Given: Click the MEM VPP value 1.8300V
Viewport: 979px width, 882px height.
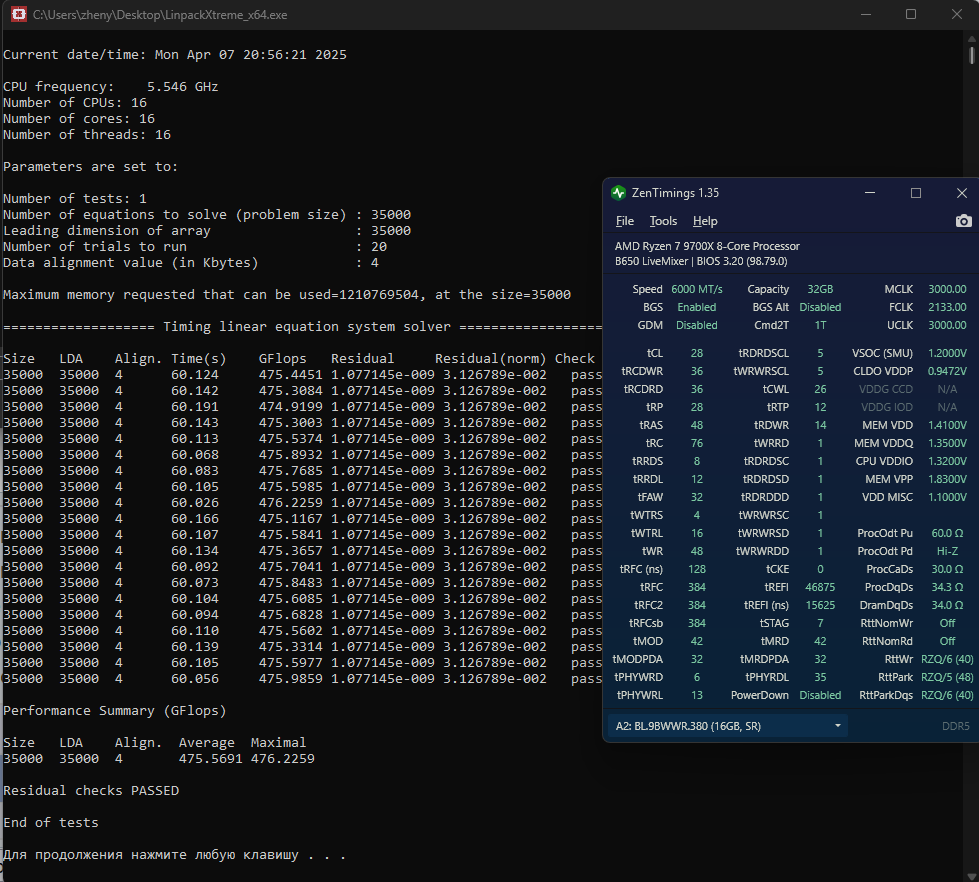Looking at the screenshot, I should [947, 479].
